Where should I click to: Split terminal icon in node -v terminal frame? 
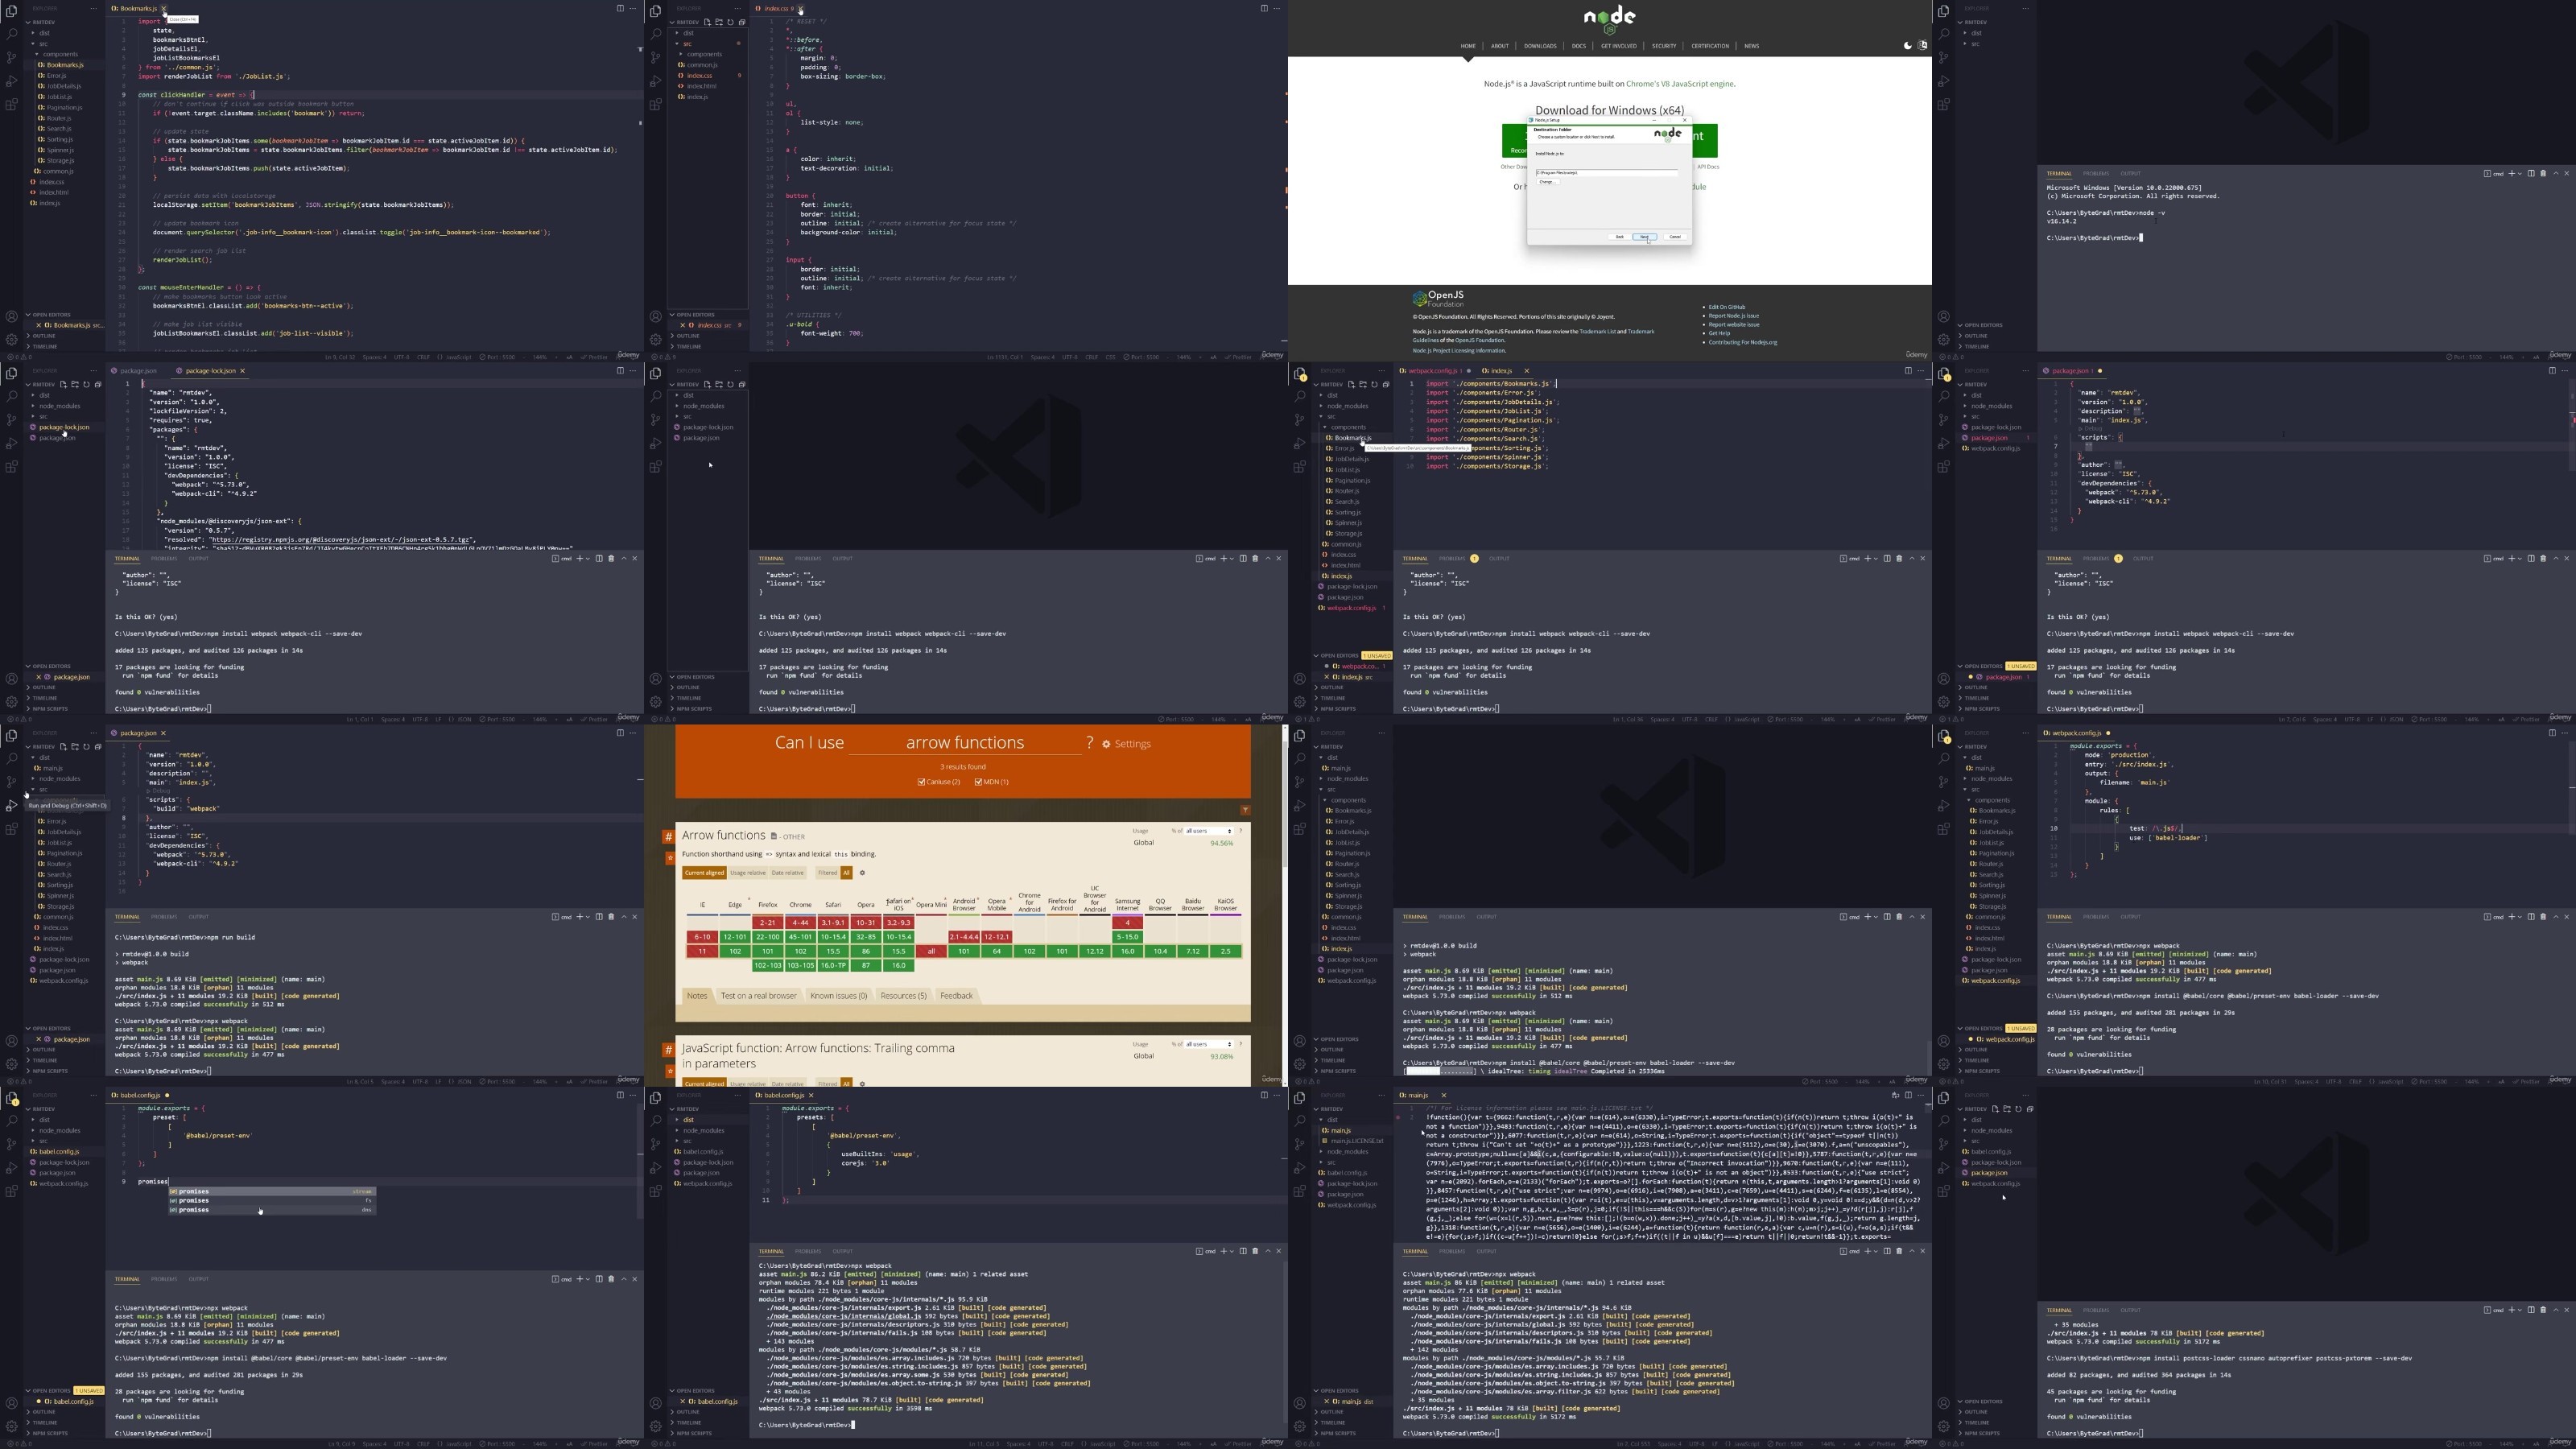2531,173
